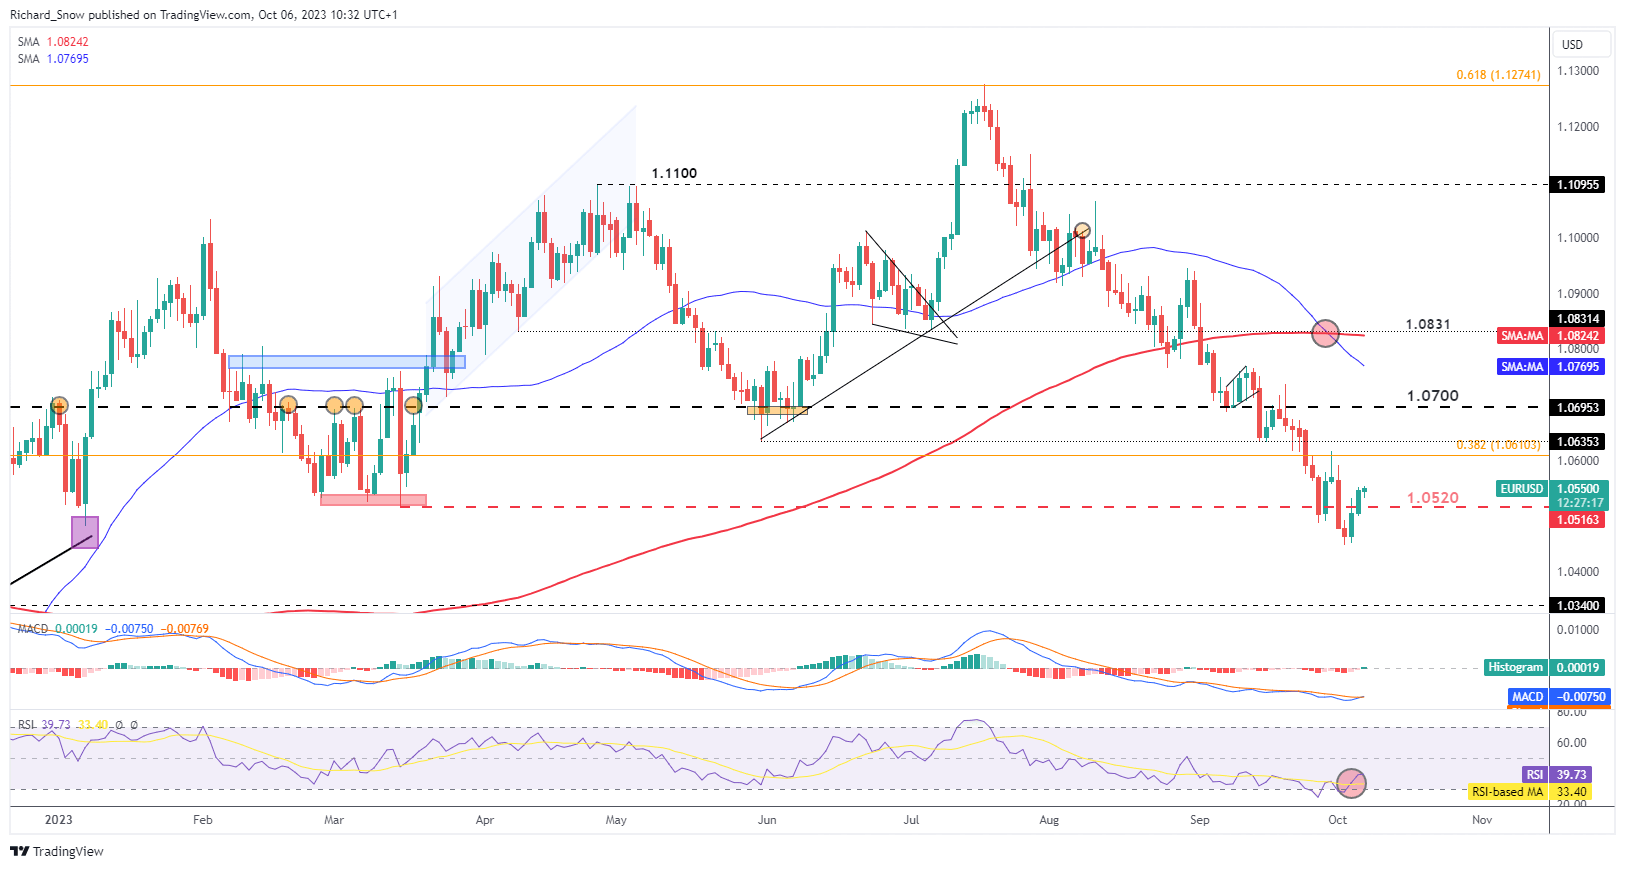Viewport: 1625px width, 869px height.
Task: Click the 1.0831 level annotation text
Action: coord(1428,325)
